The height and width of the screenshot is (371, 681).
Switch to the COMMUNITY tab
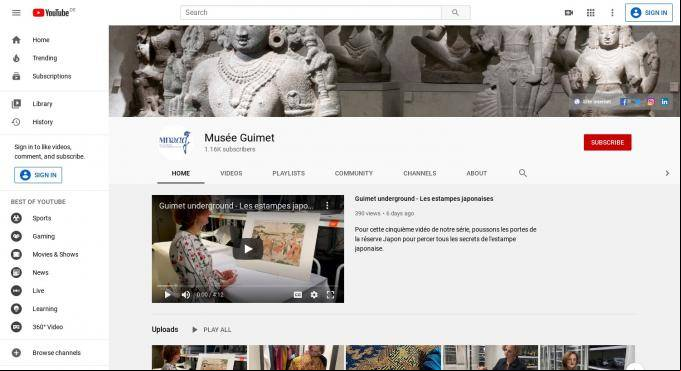point(354,173)
